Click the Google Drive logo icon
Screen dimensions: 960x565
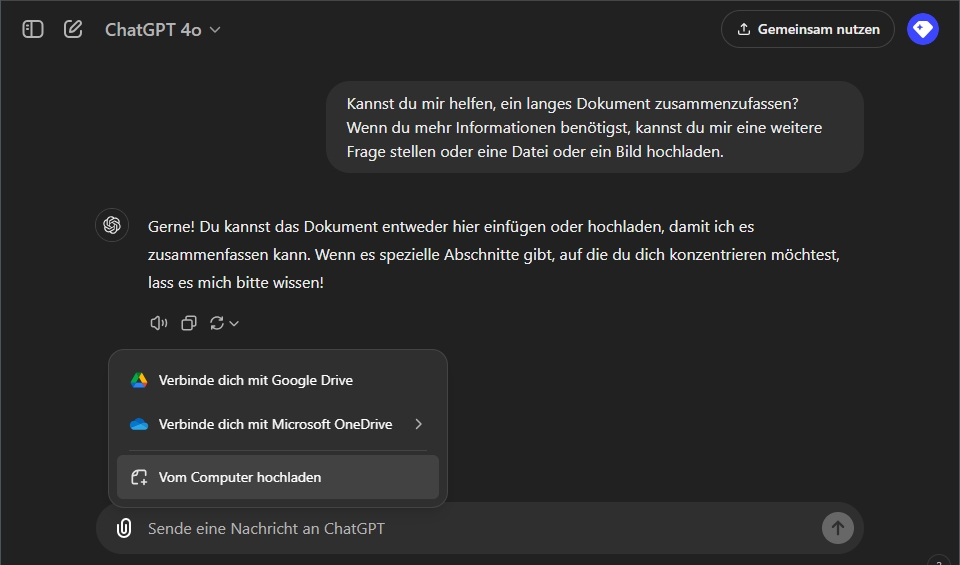[139, 380]
